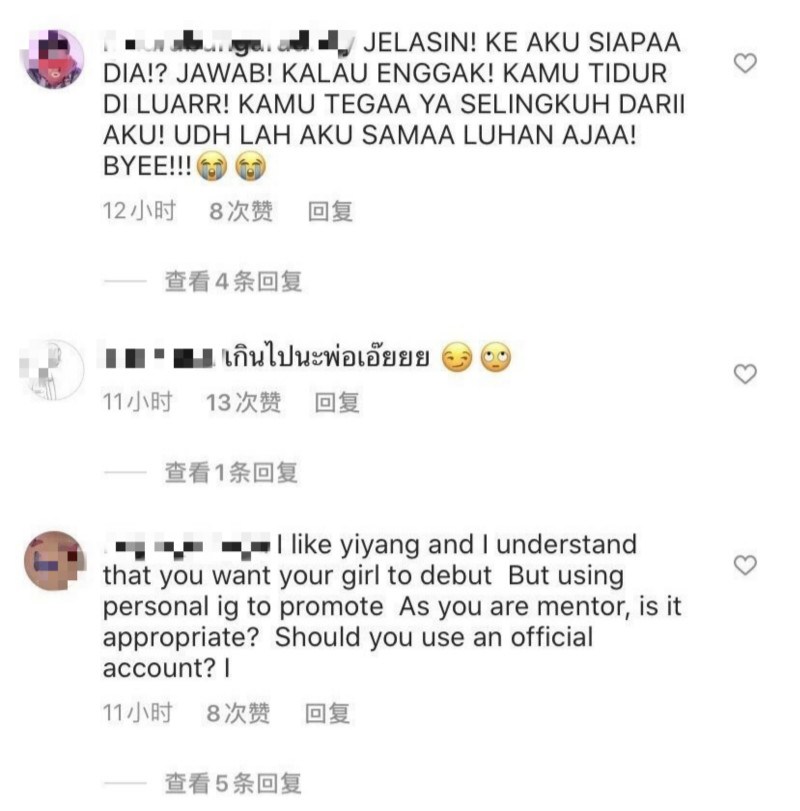The height and width of the screenshot is (811, 800).
Task: Reply (回复) to the yiyang comment
Action: click(327, 713)
